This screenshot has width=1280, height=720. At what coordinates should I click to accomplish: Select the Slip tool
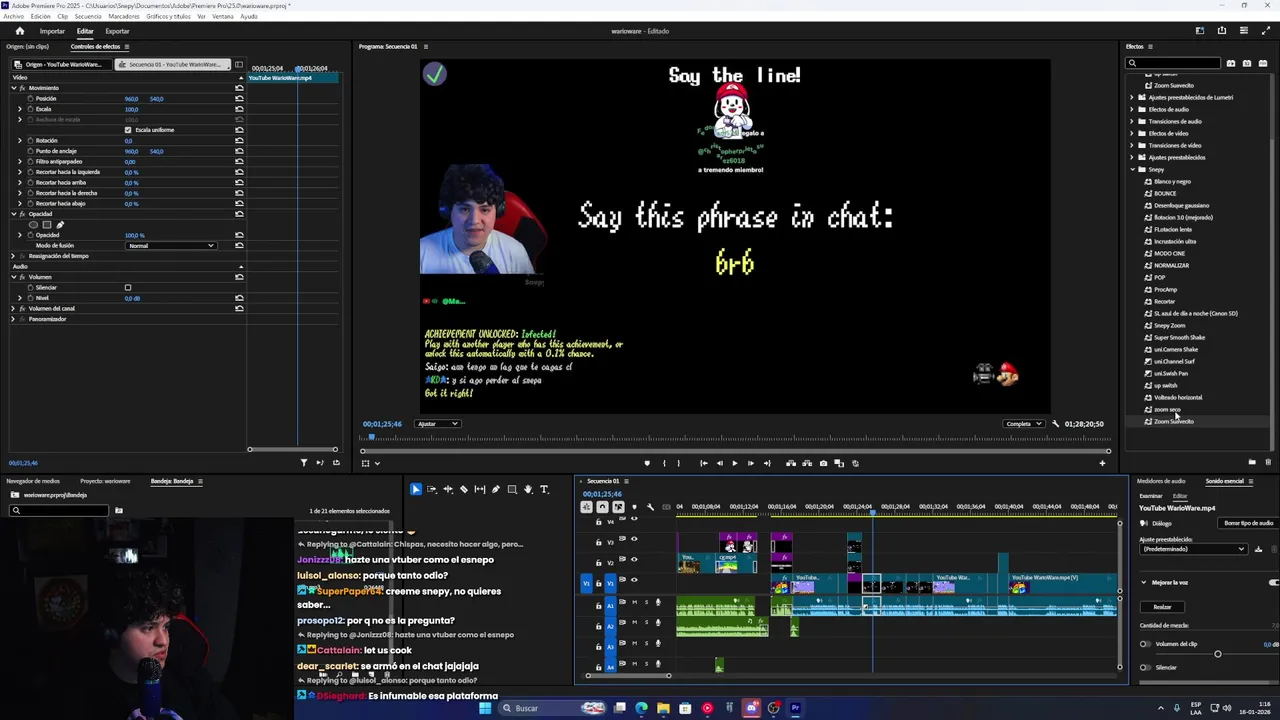click(480, 489)
